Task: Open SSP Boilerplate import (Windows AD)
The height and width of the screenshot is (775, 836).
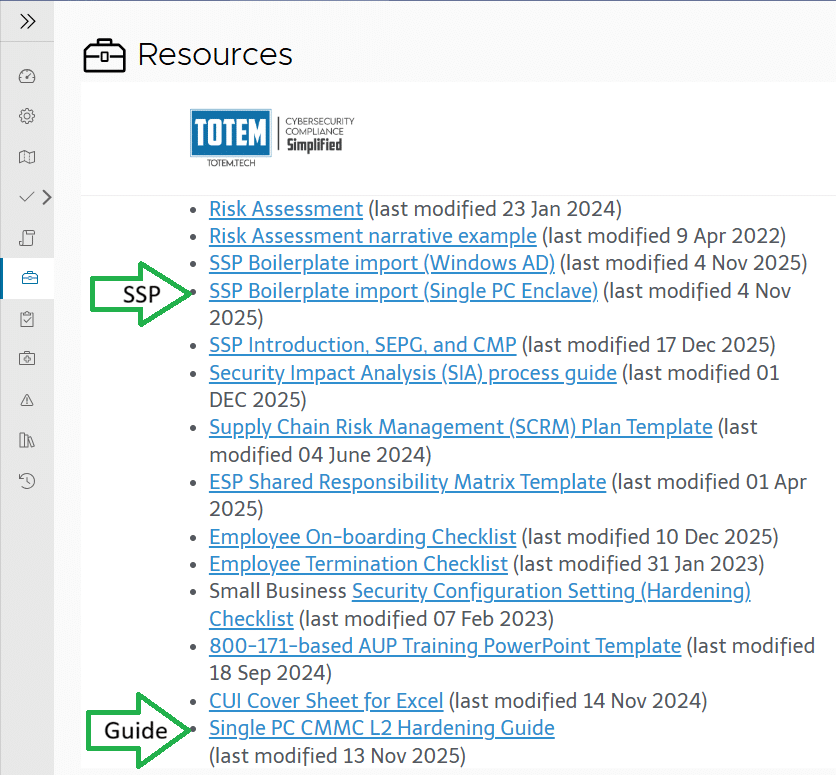Action: [381, 263]
